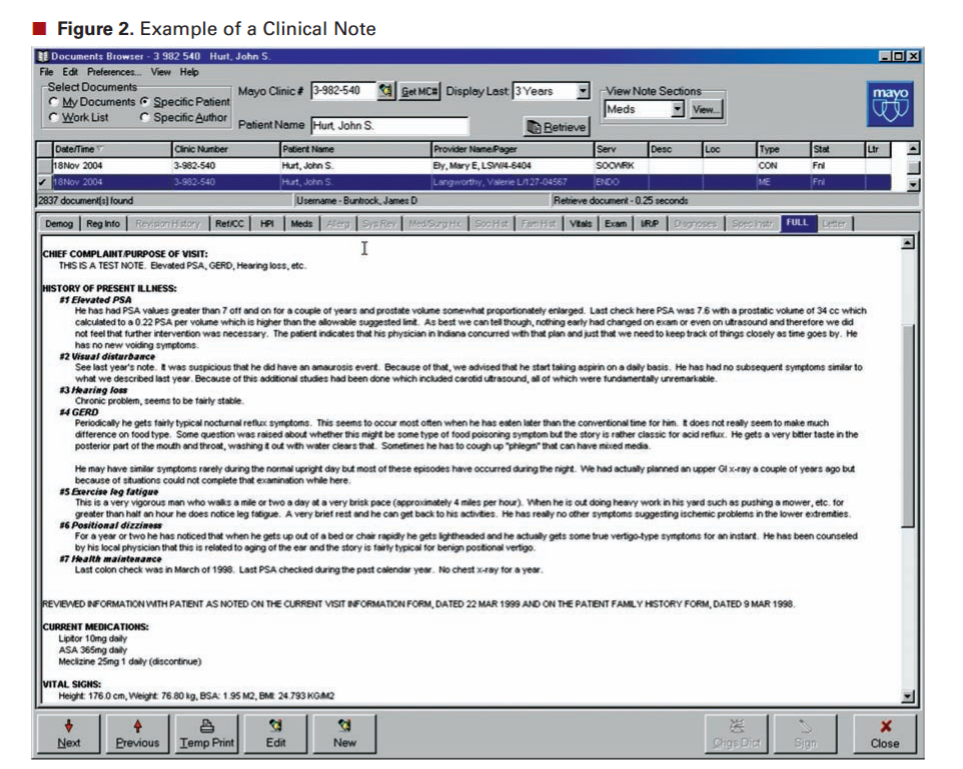
Task: Open the View Note Sections Meds dropdown
Action: pos(677,109)
